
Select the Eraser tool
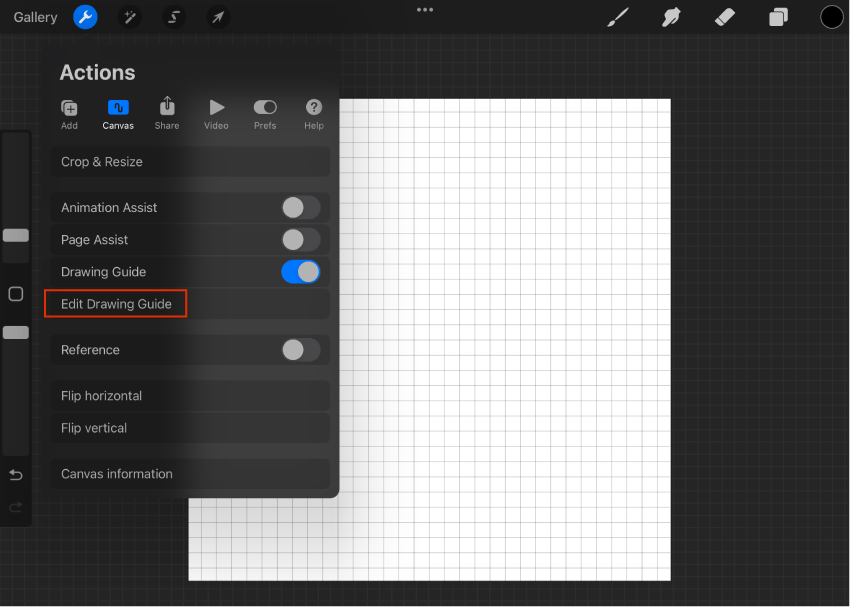coord(725,17)
